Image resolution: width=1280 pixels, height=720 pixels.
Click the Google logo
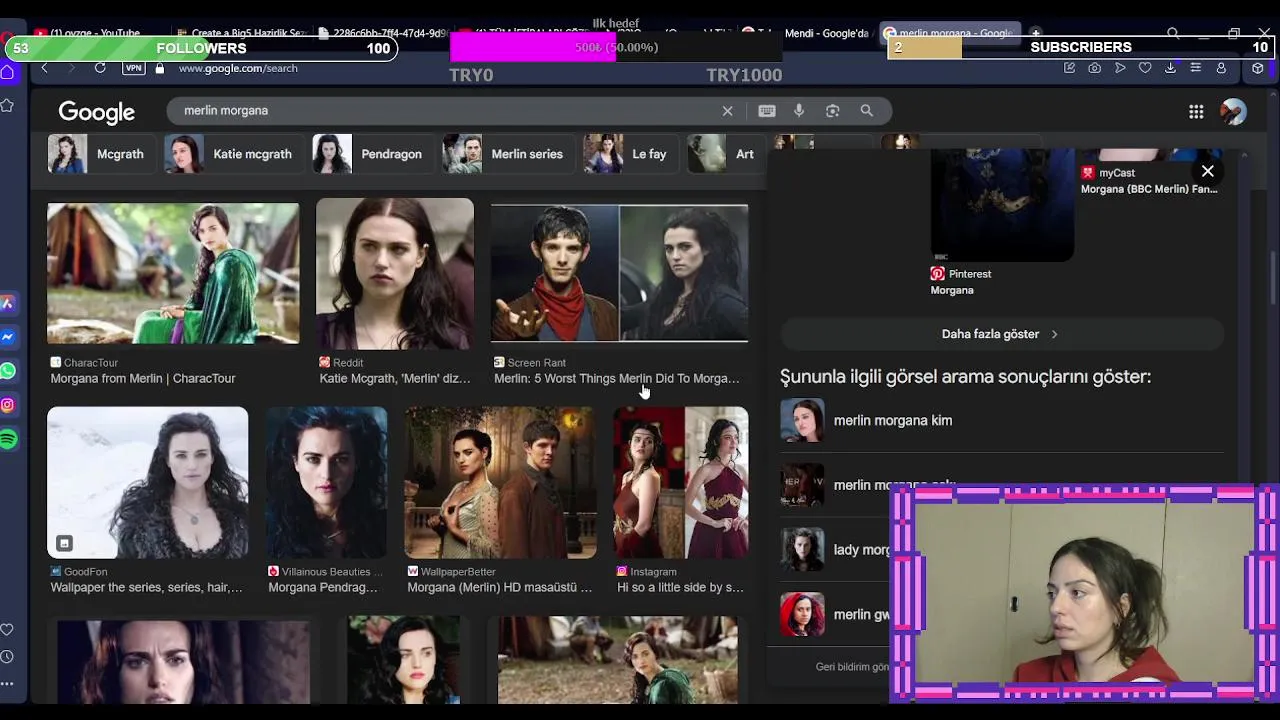[x=96, y=112]
